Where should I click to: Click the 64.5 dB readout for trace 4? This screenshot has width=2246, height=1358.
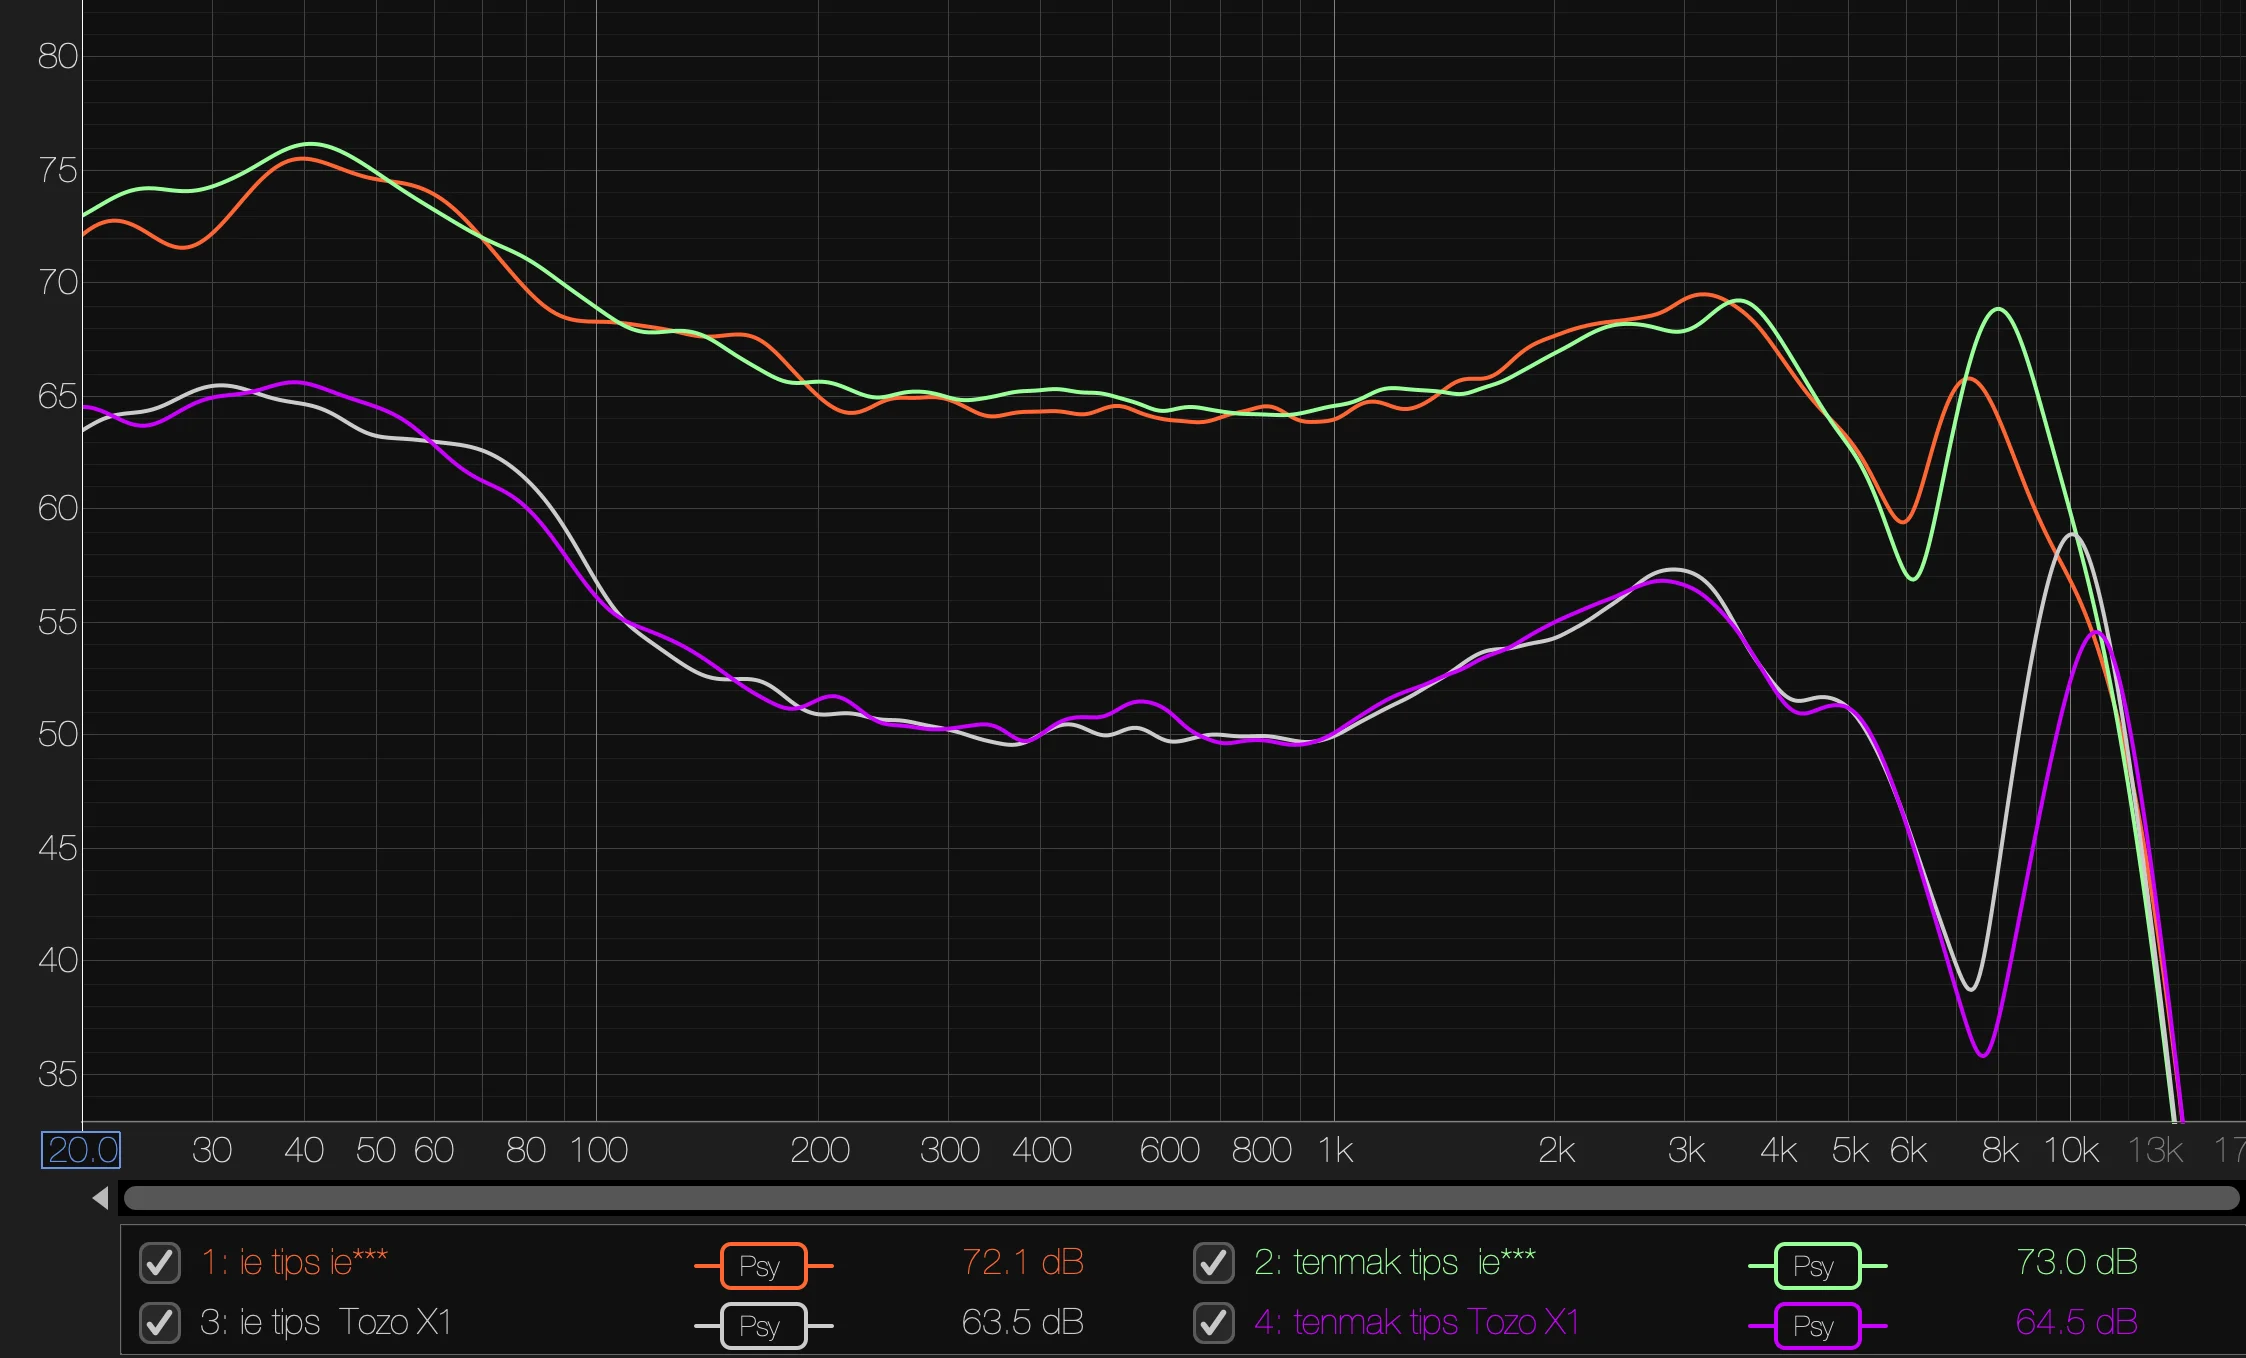(2076, 1322)
